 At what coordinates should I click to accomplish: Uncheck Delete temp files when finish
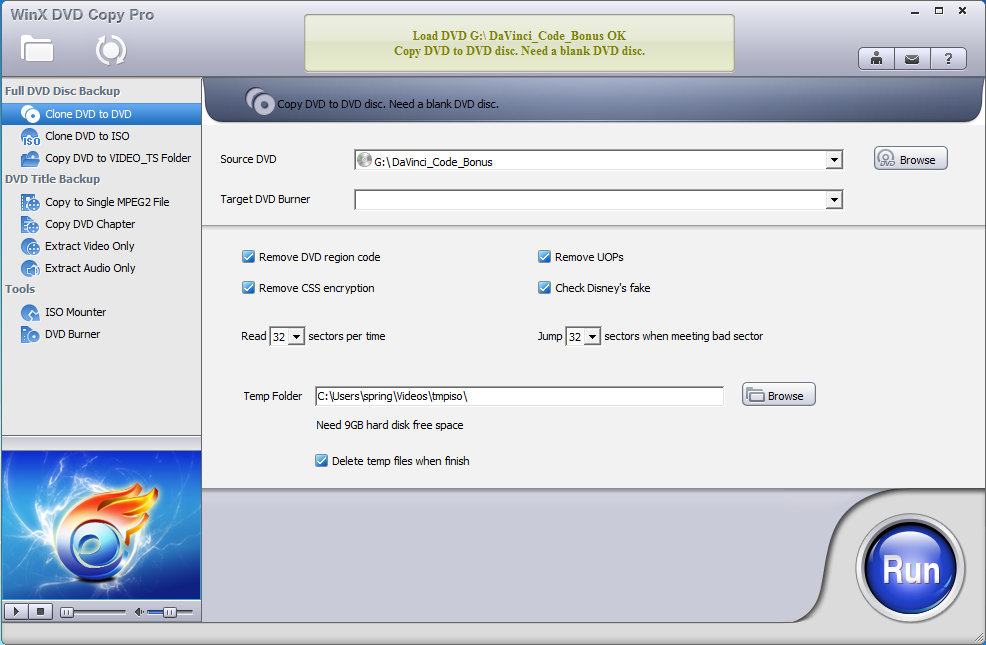pyautogui.click(x=321, y=460)
